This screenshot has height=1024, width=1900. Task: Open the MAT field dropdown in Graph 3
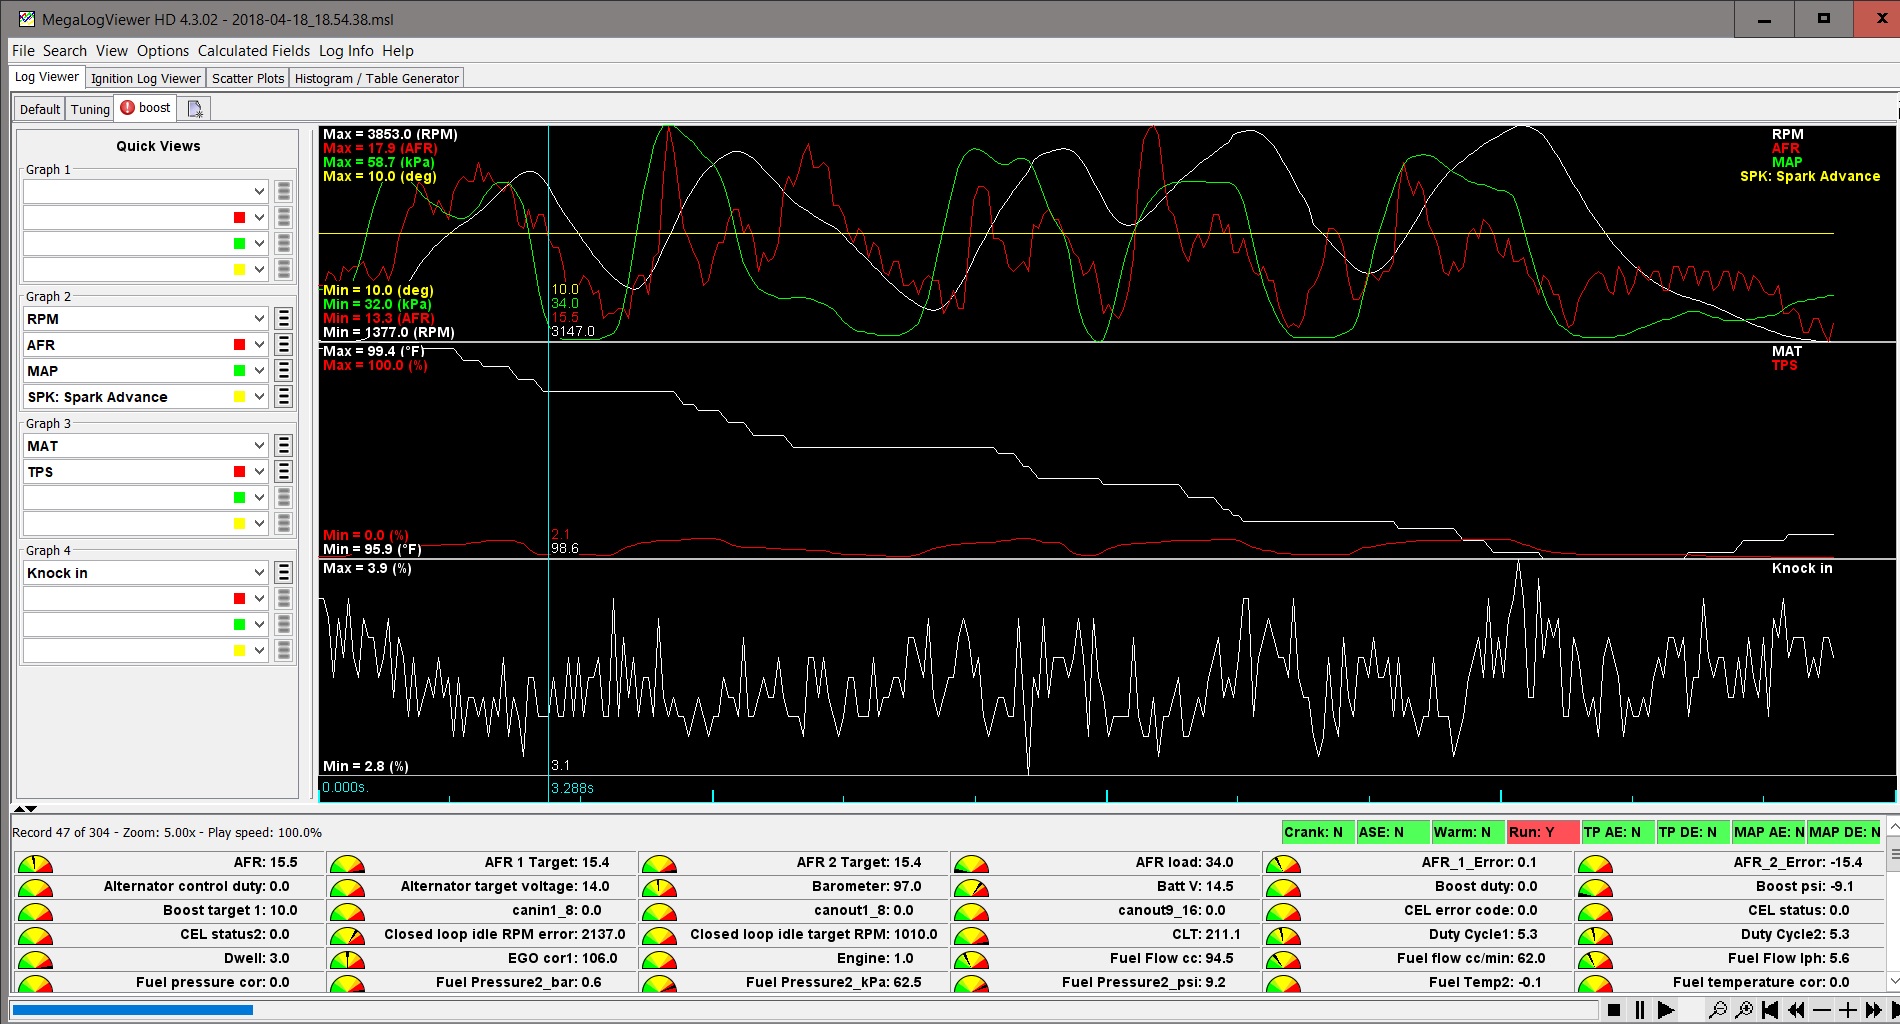tap(259, 446)
